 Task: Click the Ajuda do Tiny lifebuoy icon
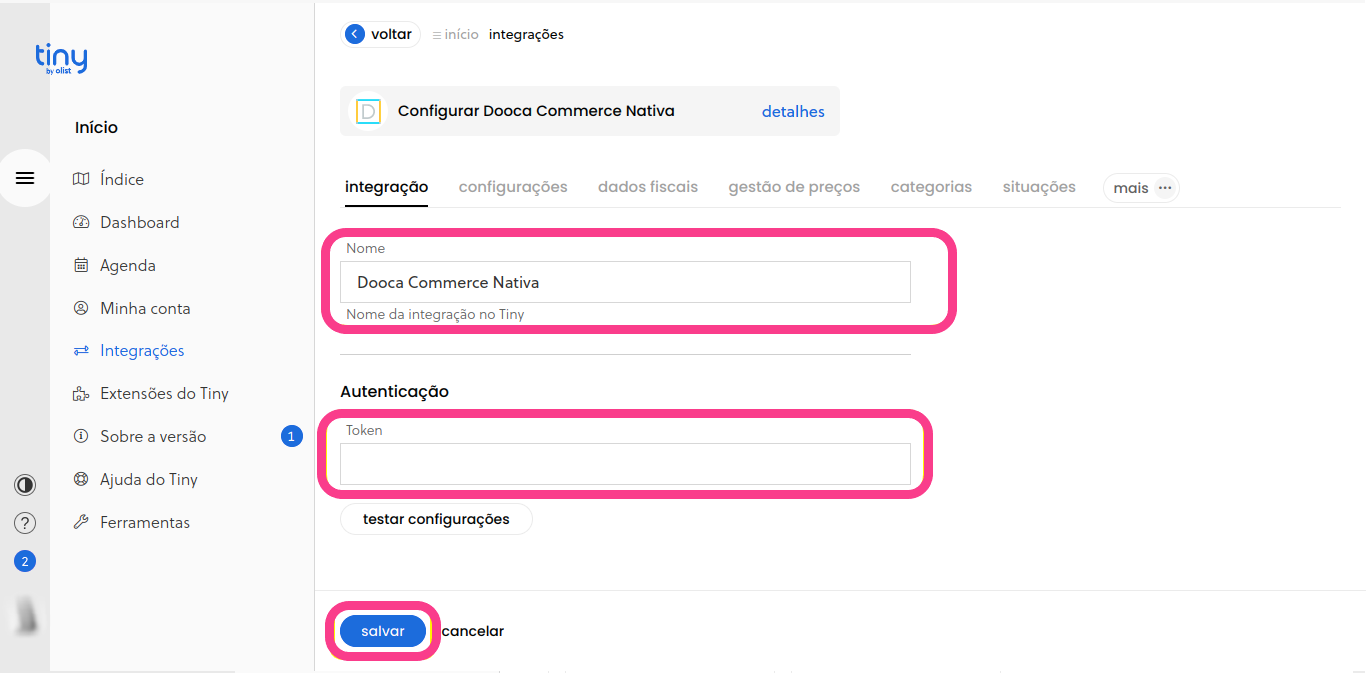[x=81, y=479]
